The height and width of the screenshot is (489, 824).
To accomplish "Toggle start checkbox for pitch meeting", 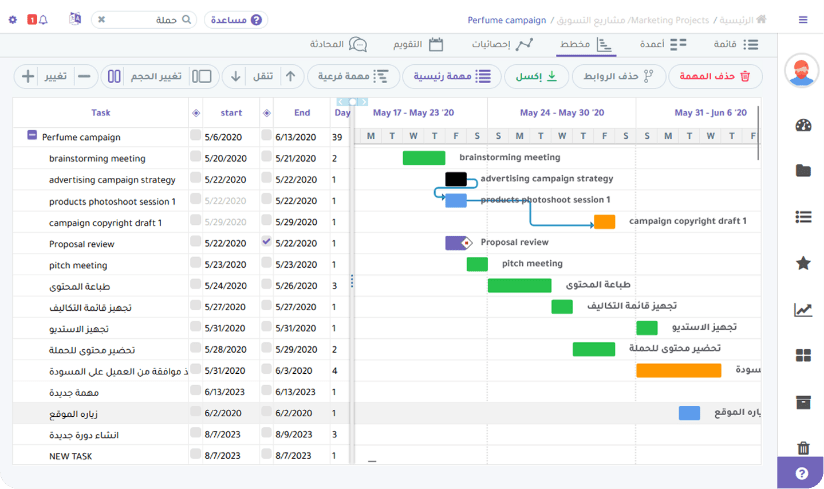I will (195, 262).
